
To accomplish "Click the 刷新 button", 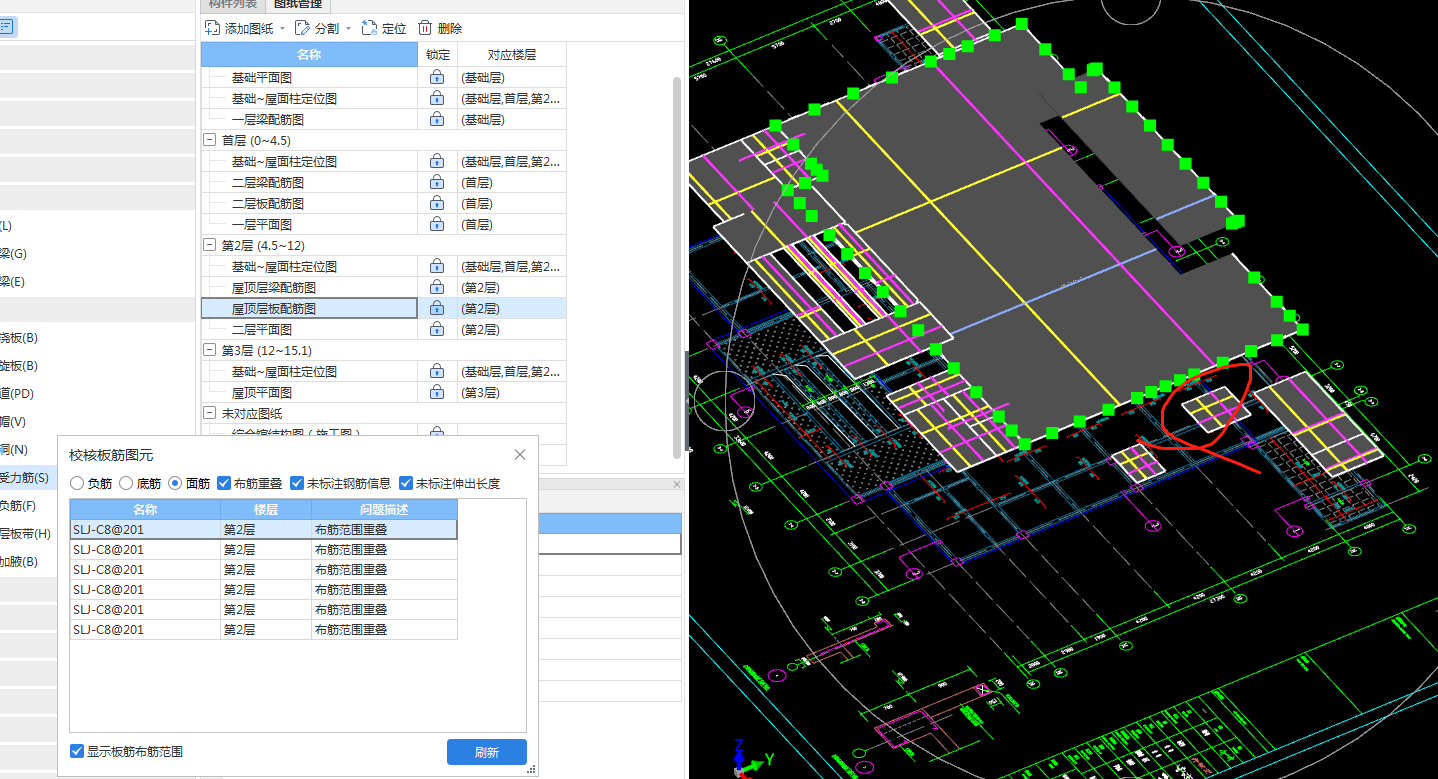I will point(487,752).
